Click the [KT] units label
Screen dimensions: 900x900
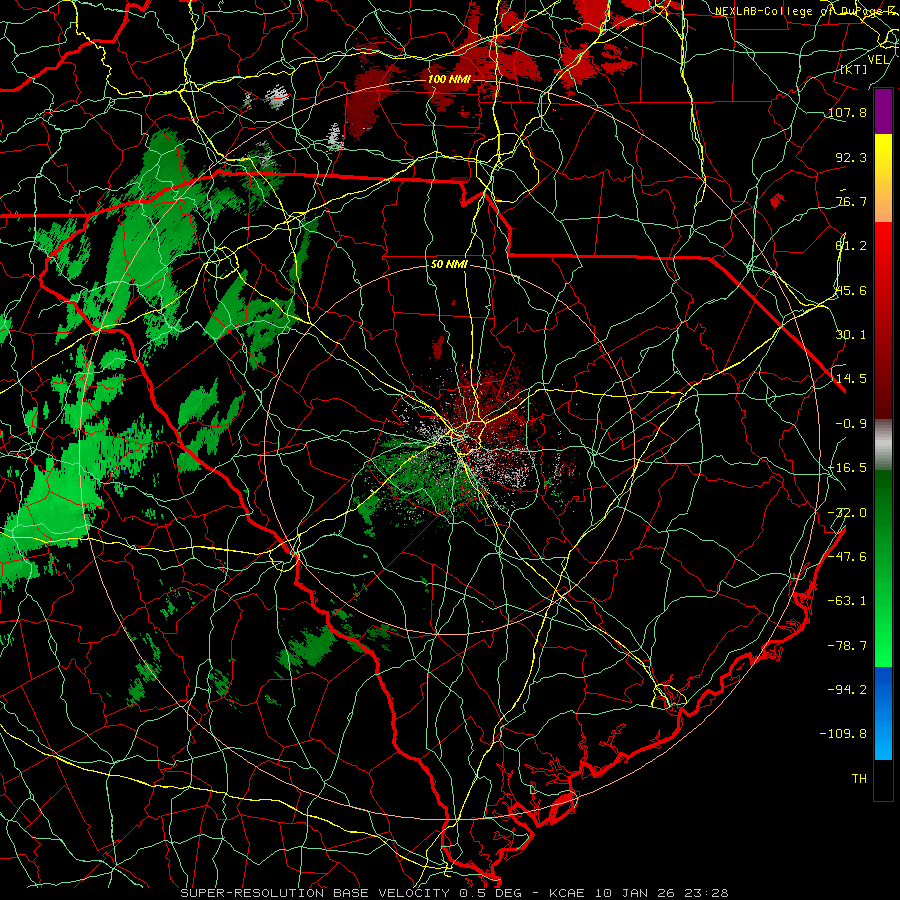[x=853, y=69]
